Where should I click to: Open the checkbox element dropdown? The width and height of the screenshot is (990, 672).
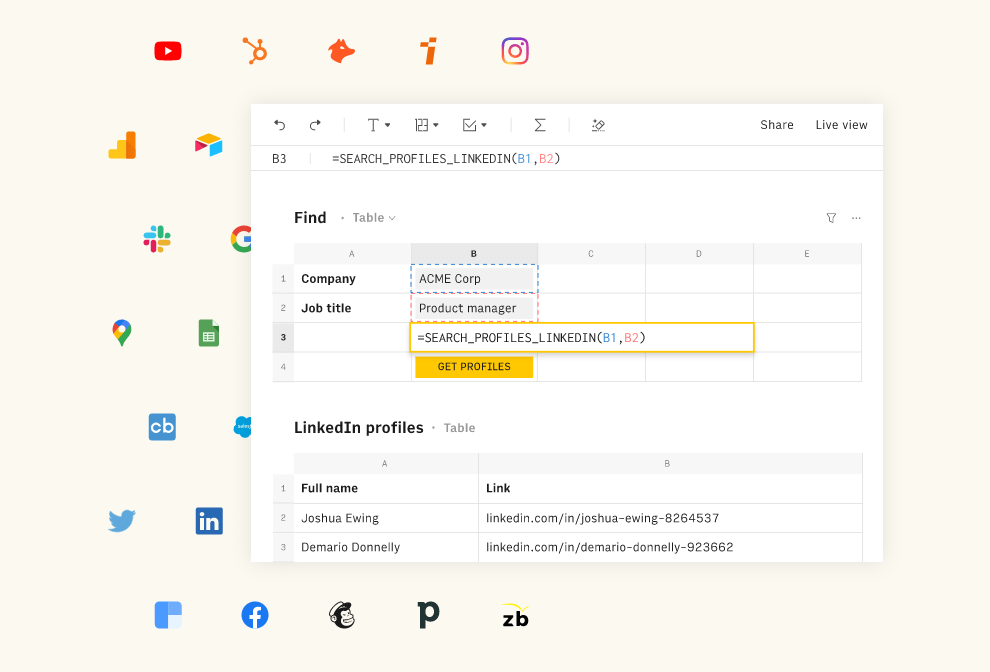(x=474, y=125)
